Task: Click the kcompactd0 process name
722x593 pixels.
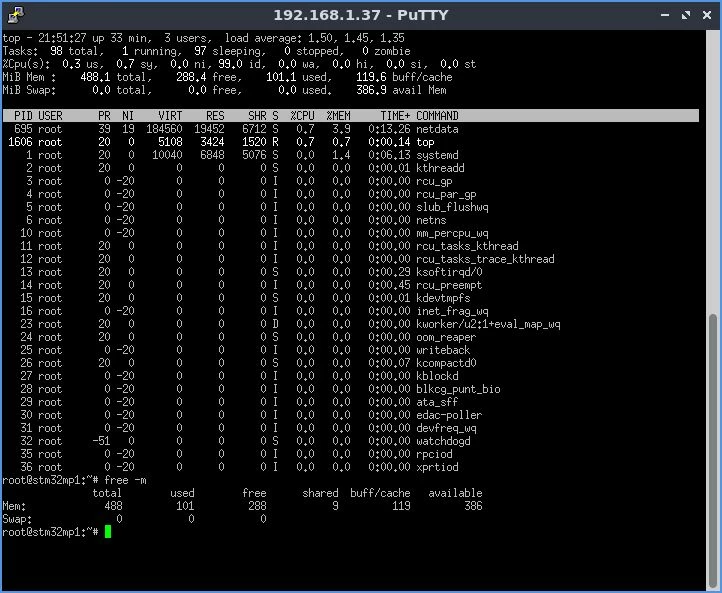Action: tap(446, 363)
